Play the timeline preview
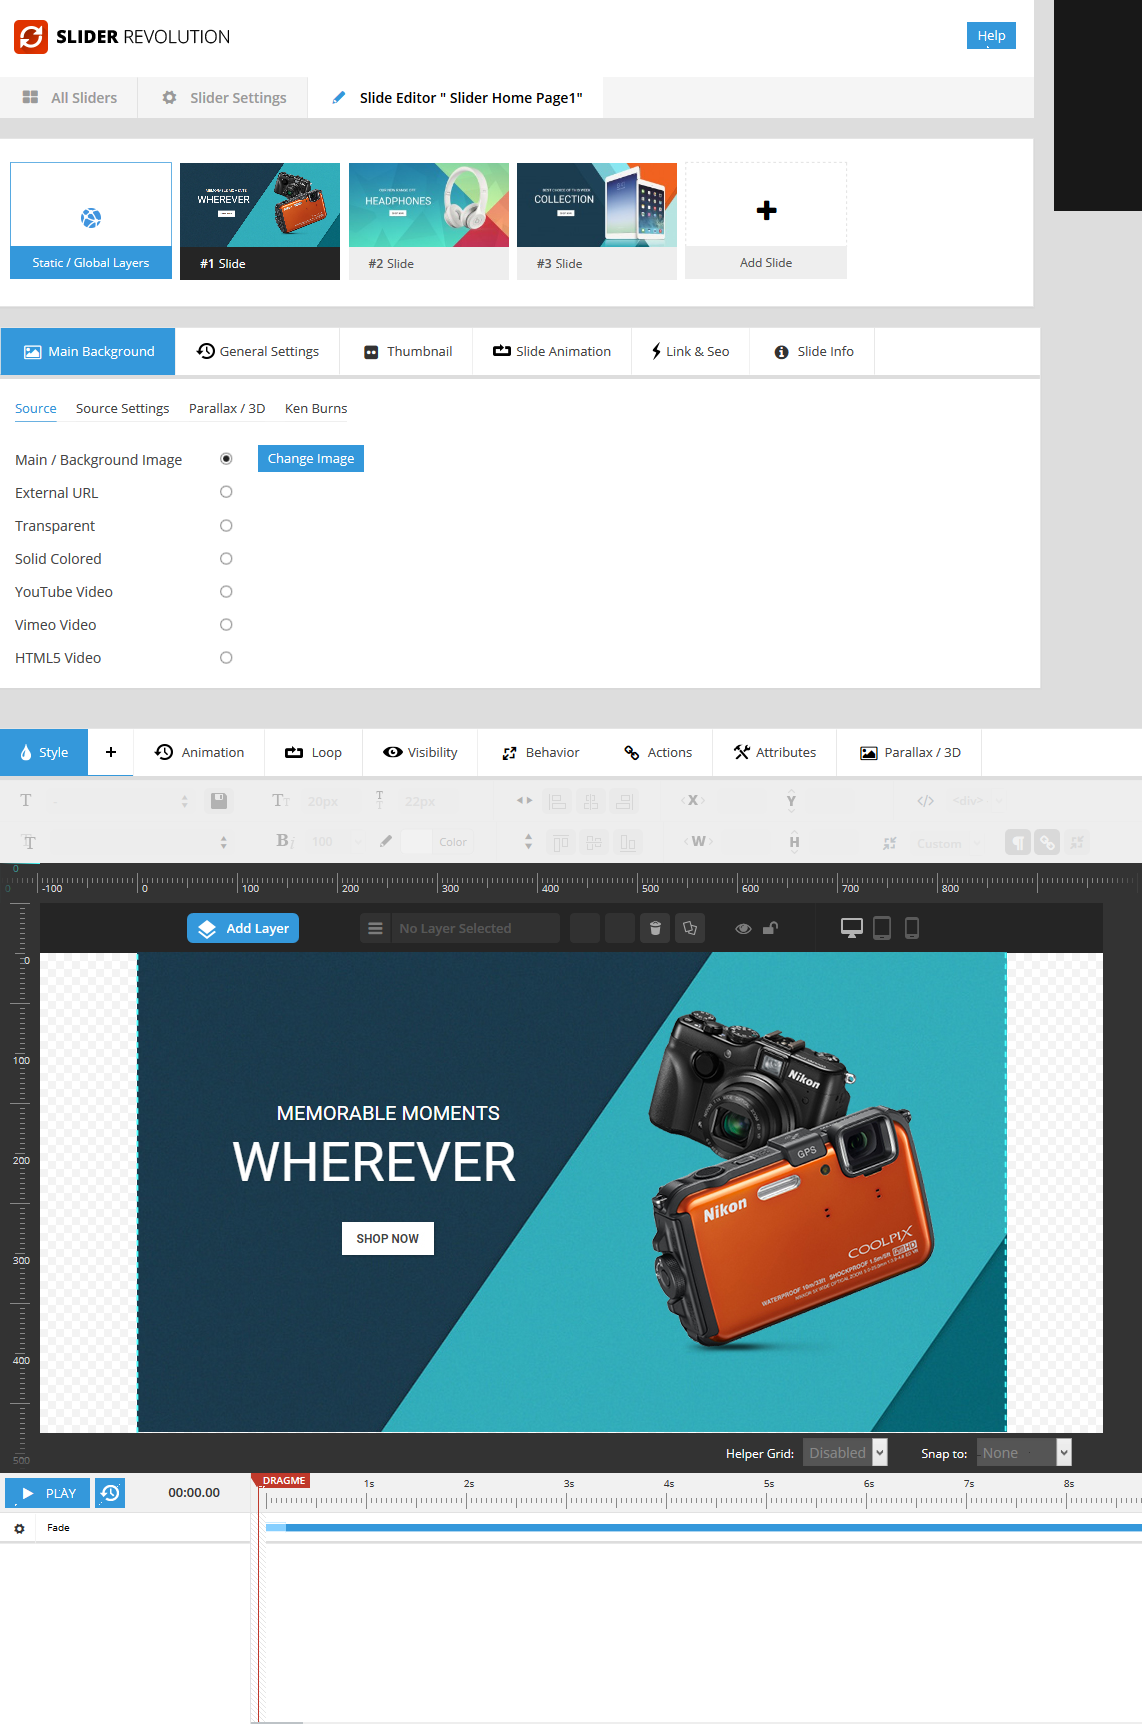Screen dimensions: 1142x1724 tap(48, 1493)
